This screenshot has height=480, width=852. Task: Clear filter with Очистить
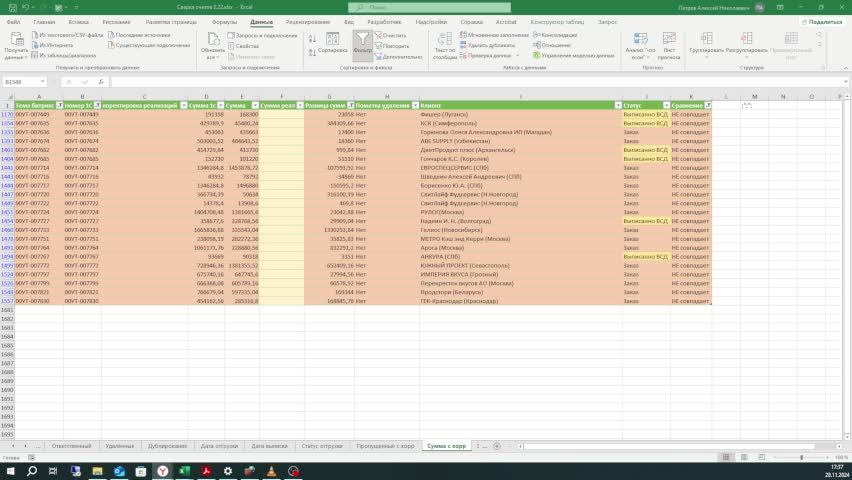tap(391, 35)
